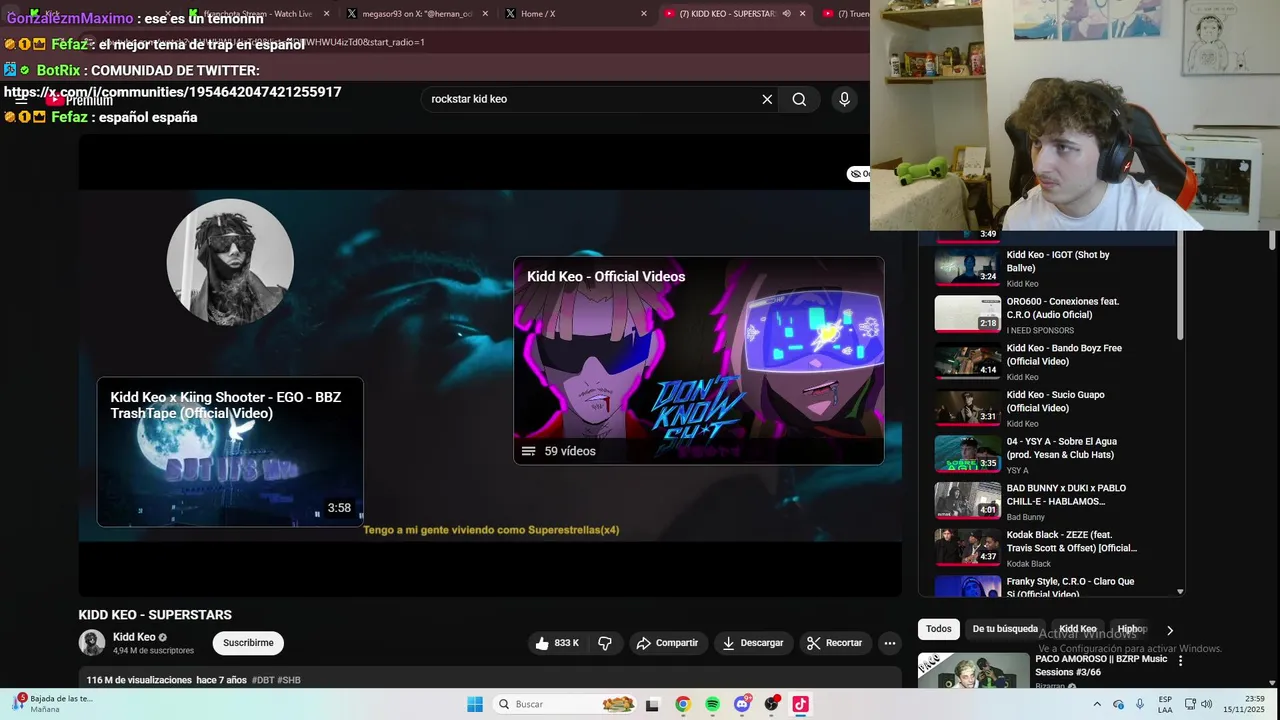The width and height of the screenshot is (1280, 720).
Task: Click the search magnifier button
Action: click(x=799, y=99)
